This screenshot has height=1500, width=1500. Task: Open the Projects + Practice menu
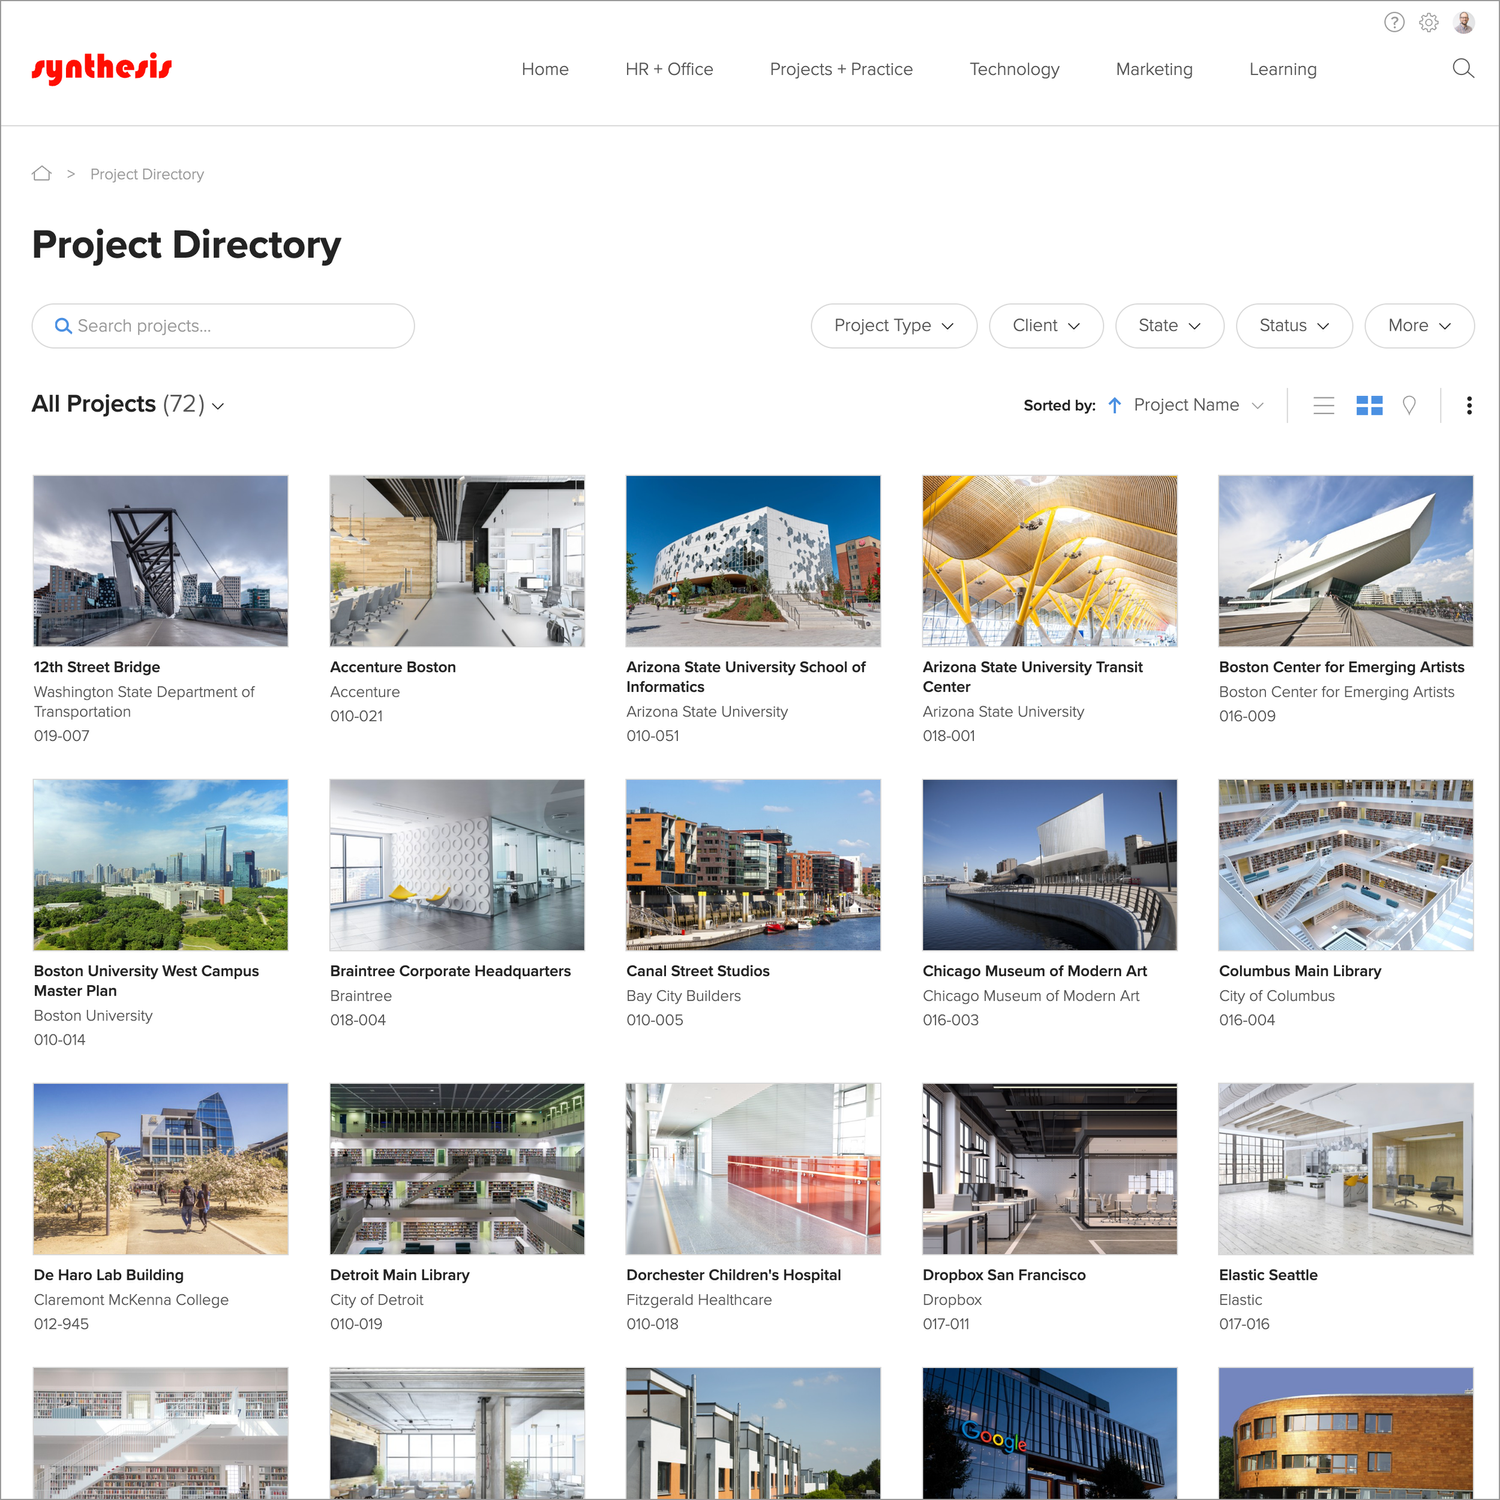click(x=841, y=69)
